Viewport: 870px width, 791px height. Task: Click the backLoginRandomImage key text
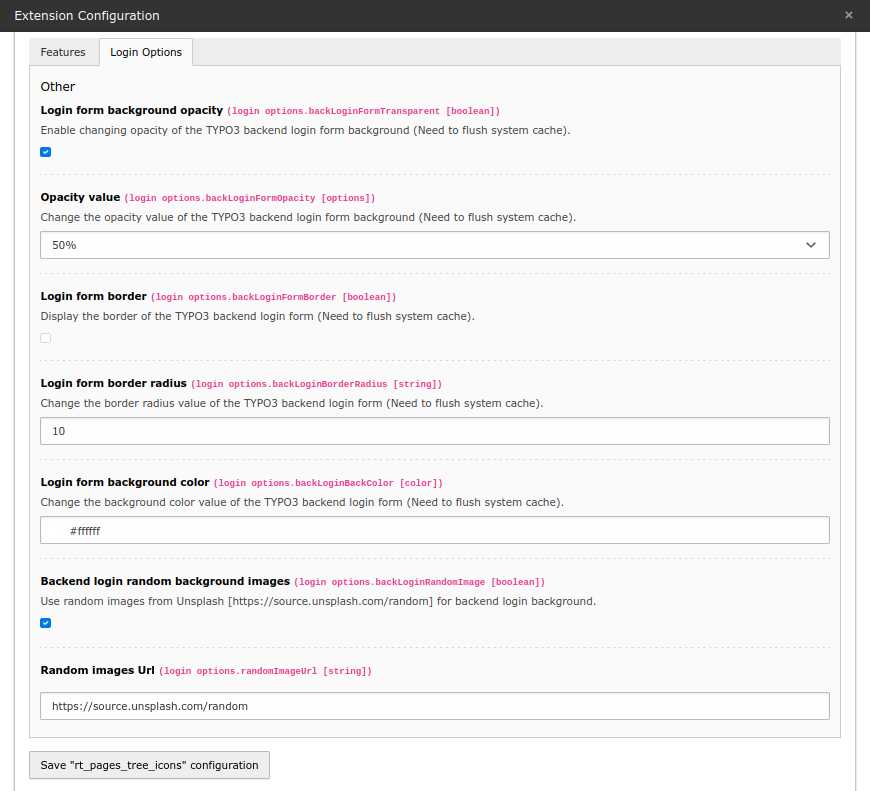click(x=419, y=582)
